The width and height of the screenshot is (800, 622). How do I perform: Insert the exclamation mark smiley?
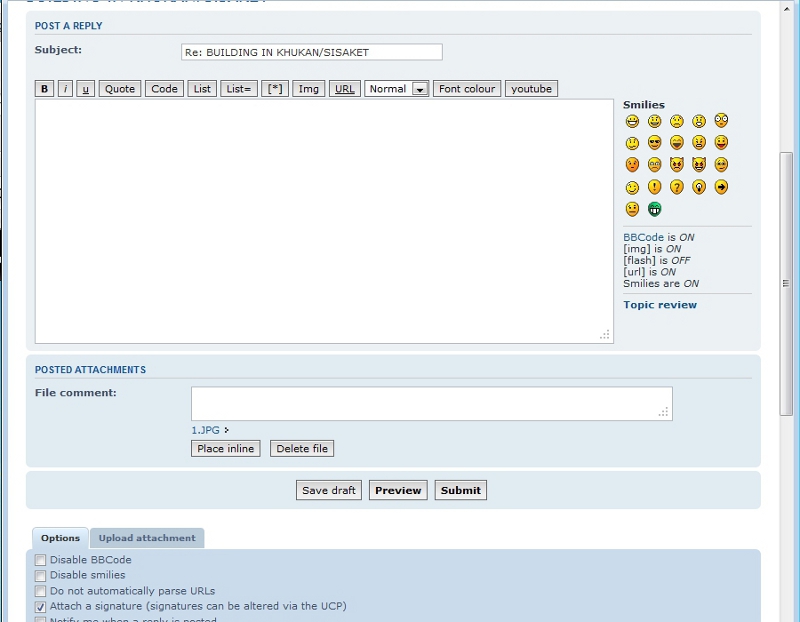coord(654,187)
